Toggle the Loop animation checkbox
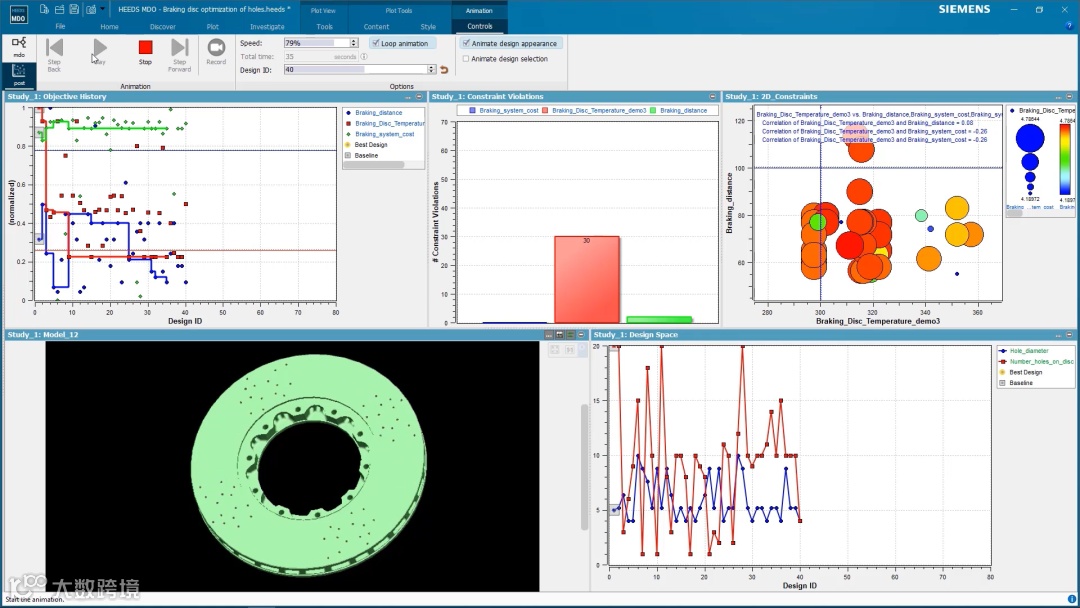 [x=401, y=43]
